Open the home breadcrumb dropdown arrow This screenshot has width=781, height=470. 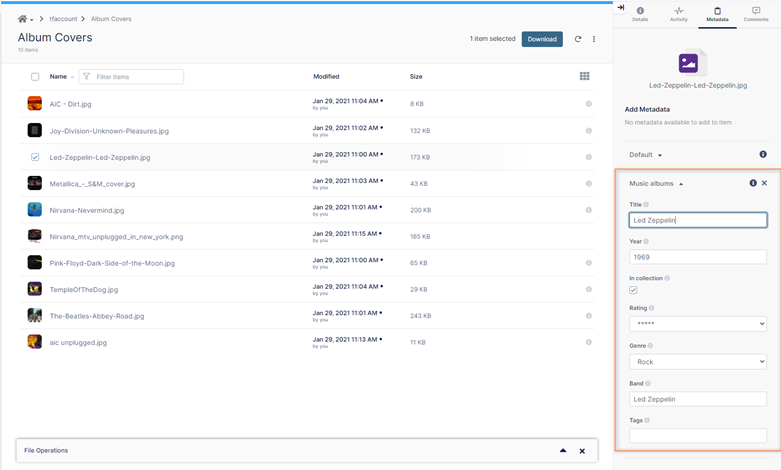31,20
